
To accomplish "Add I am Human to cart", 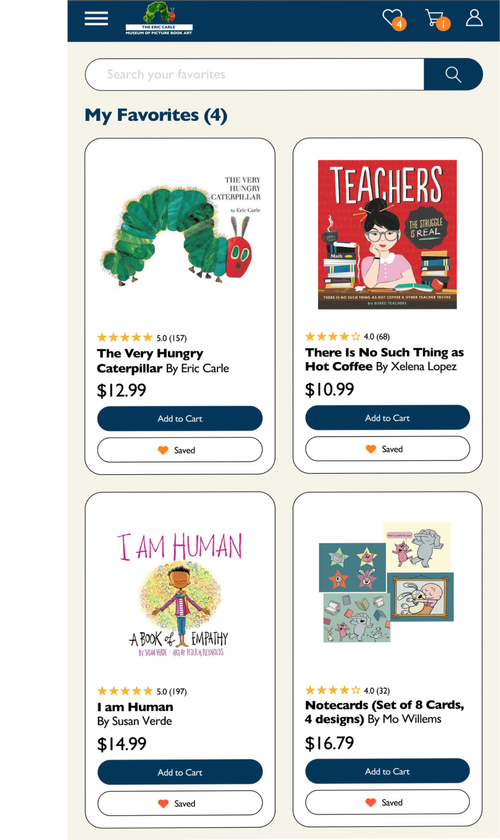I will 180,772.
